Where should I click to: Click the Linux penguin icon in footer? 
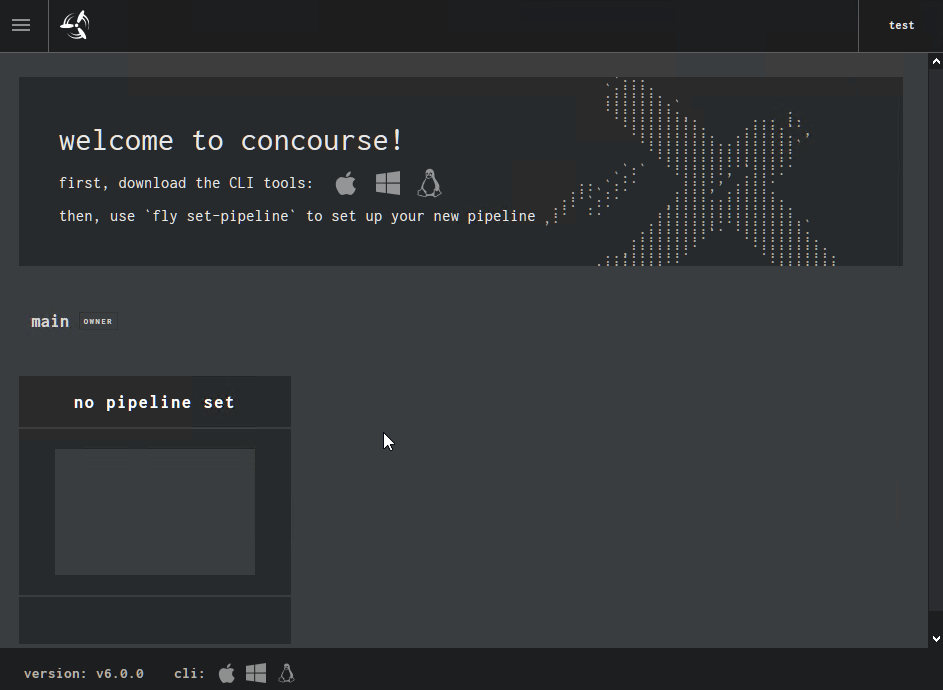point(286,673)
